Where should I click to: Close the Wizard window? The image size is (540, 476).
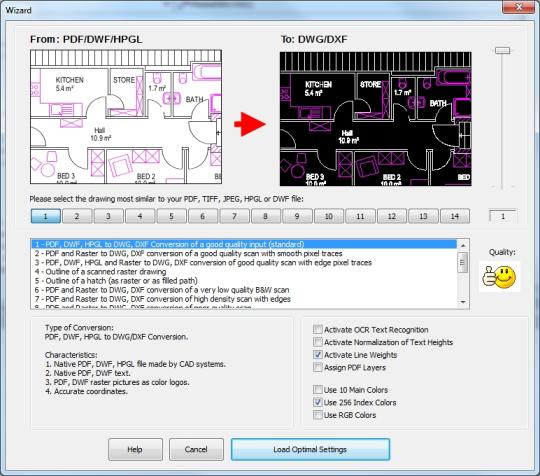point(518,7)
